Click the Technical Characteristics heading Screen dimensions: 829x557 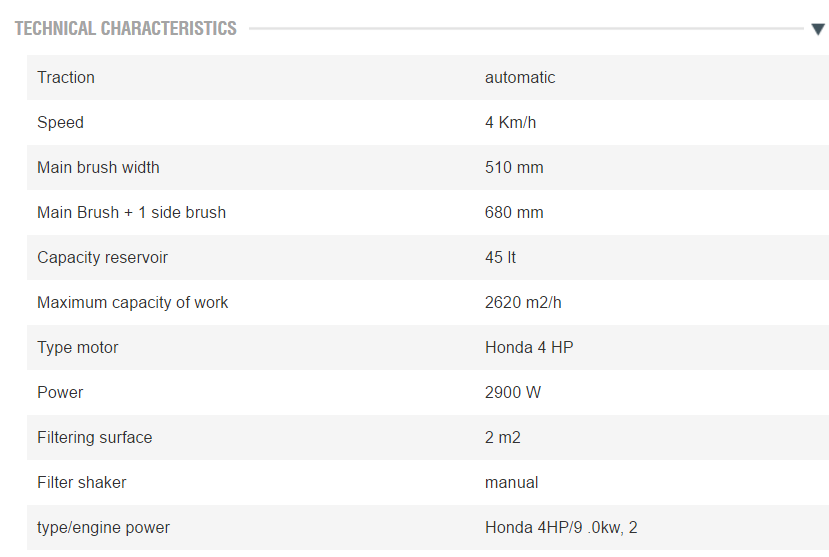126,28
